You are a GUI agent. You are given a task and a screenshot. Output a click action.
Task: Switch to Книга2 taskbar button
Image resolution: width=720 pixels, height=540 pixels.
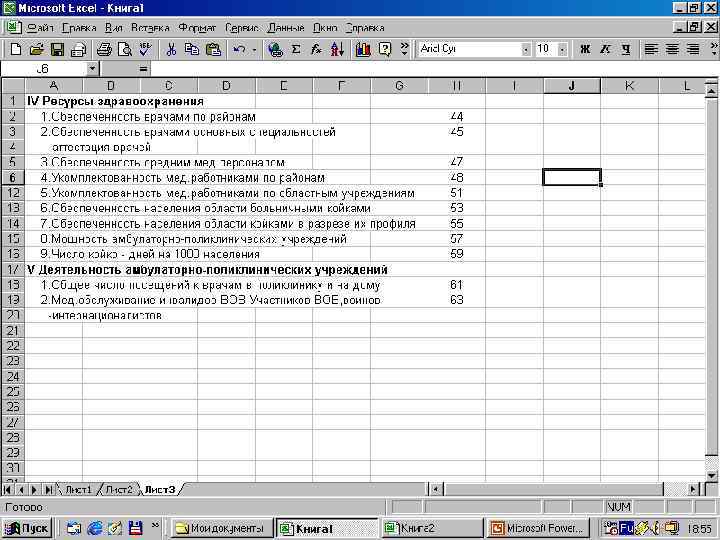coord(431,529)
